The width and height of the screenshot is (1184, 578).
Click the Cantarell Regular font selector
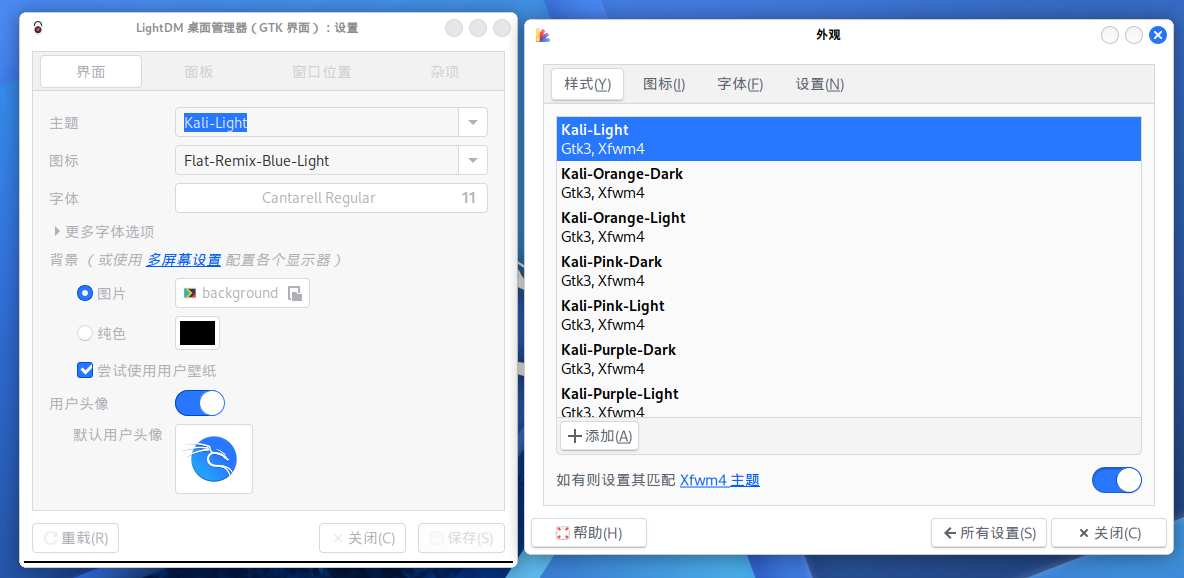[x=331, y=198]
